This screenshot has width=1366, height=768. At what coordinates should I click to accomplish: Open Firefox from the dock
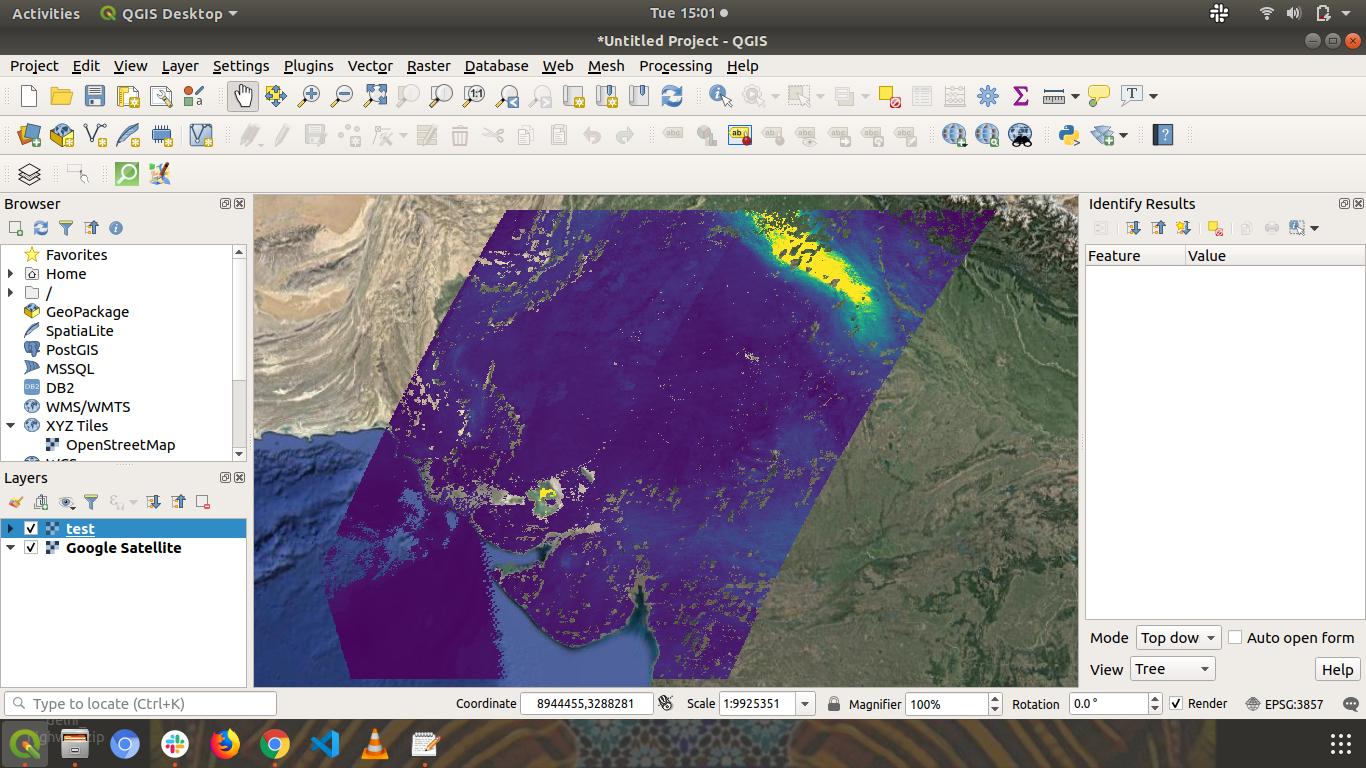(225, 744)
